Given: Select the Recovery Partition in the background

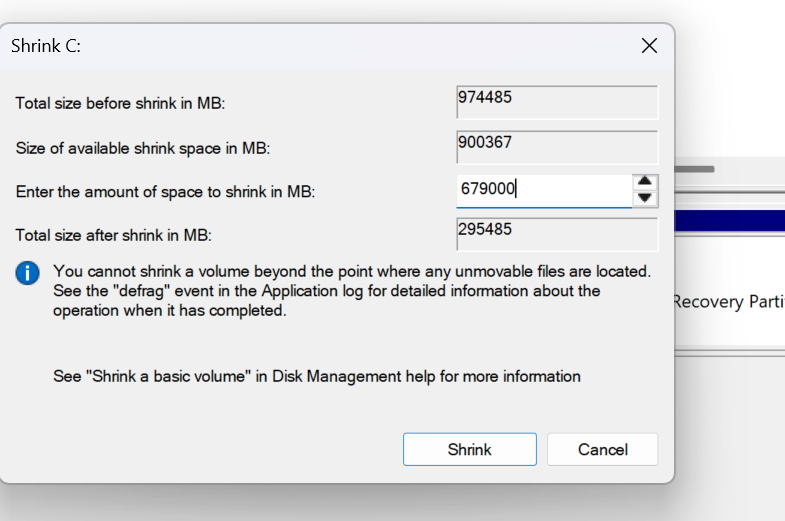Looking at the screenshot, I should [x=728, y=301].
